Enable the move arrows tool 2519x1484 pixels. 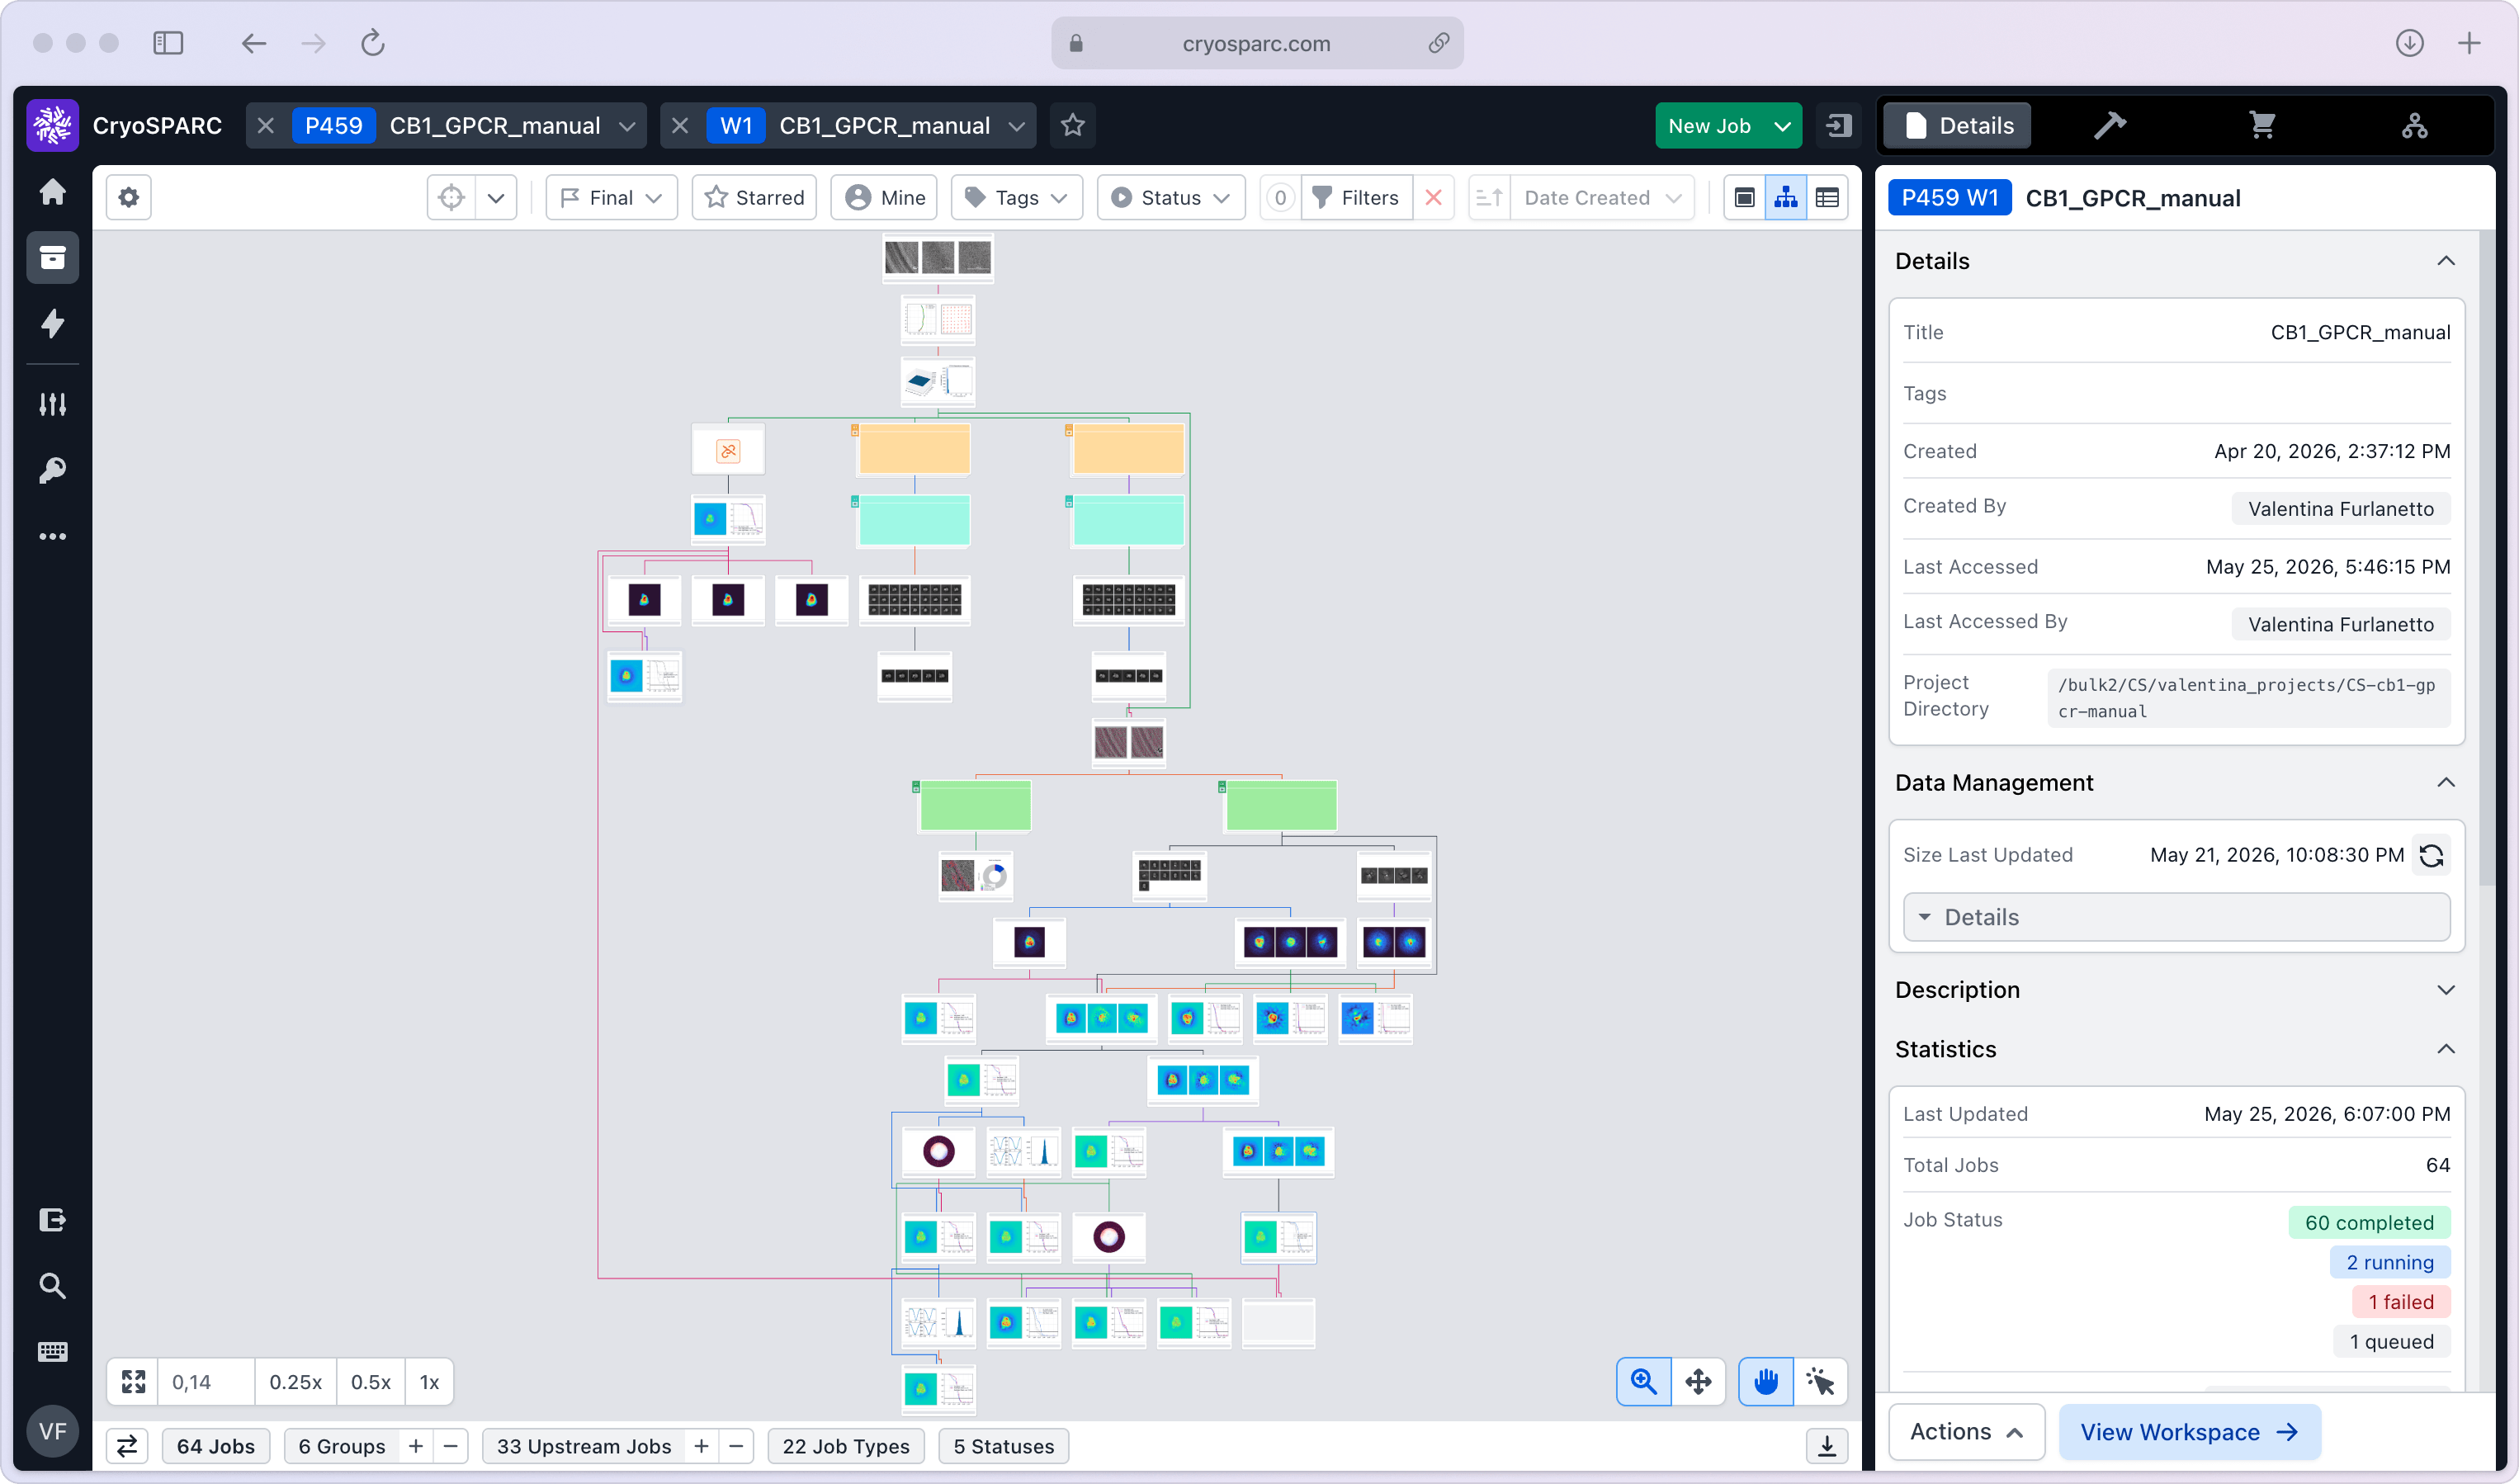[1698, 1381]
